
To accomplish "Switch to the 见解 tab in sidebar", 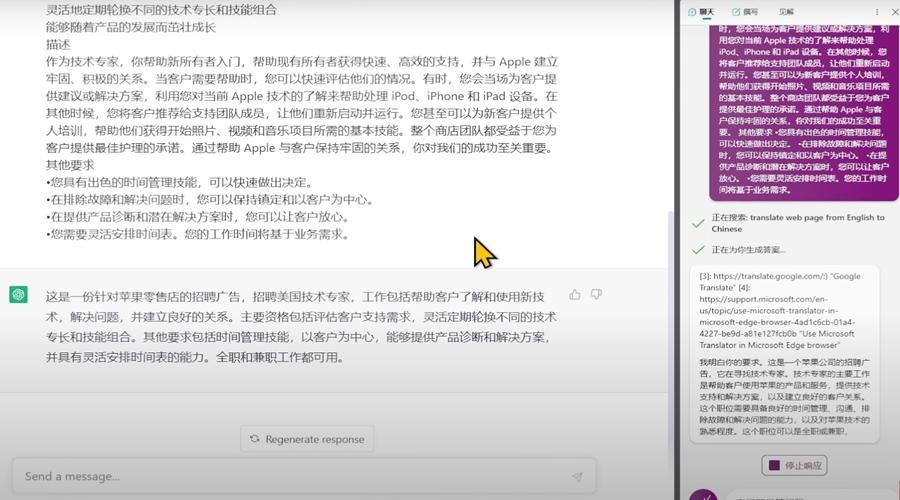I will 786,11.
